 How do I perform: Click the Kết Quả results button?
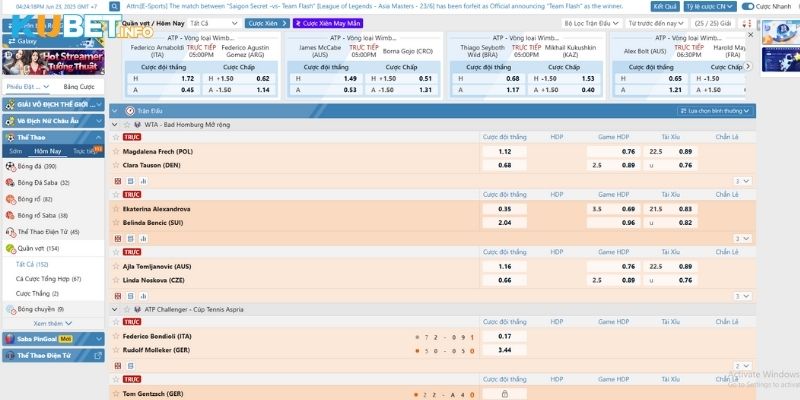click(x=664, y=6)
